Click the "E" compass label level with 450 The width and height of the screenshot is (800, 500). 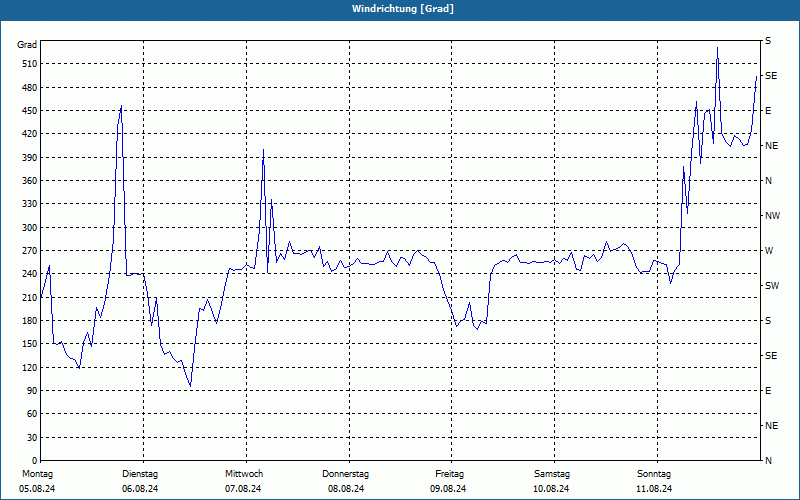(x=768, y=111)
